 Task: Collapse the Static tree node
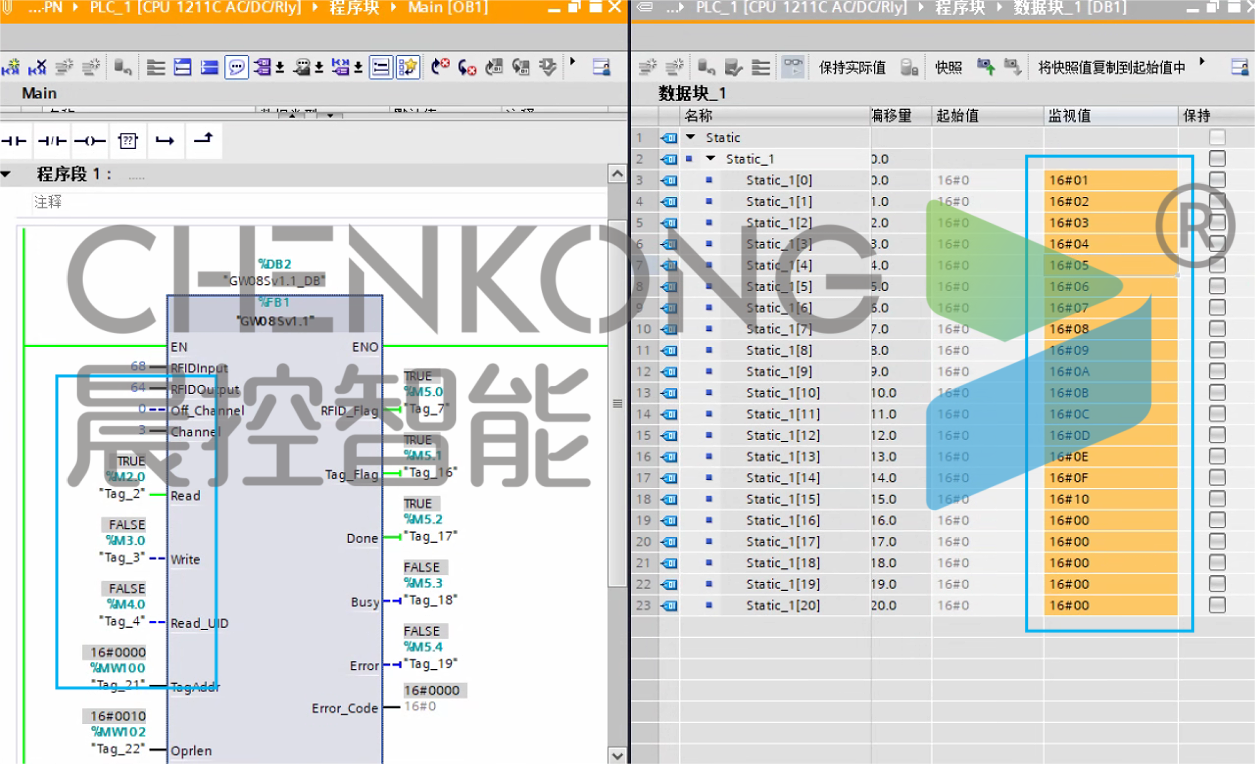click(x=690, y=138)
